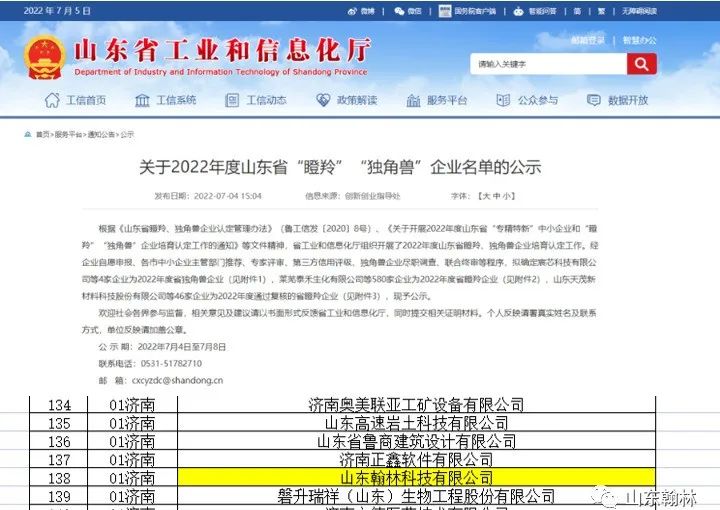Click the document icon beside 工信动态
Viewport: 720px width, 510px height.
point(232,100)
